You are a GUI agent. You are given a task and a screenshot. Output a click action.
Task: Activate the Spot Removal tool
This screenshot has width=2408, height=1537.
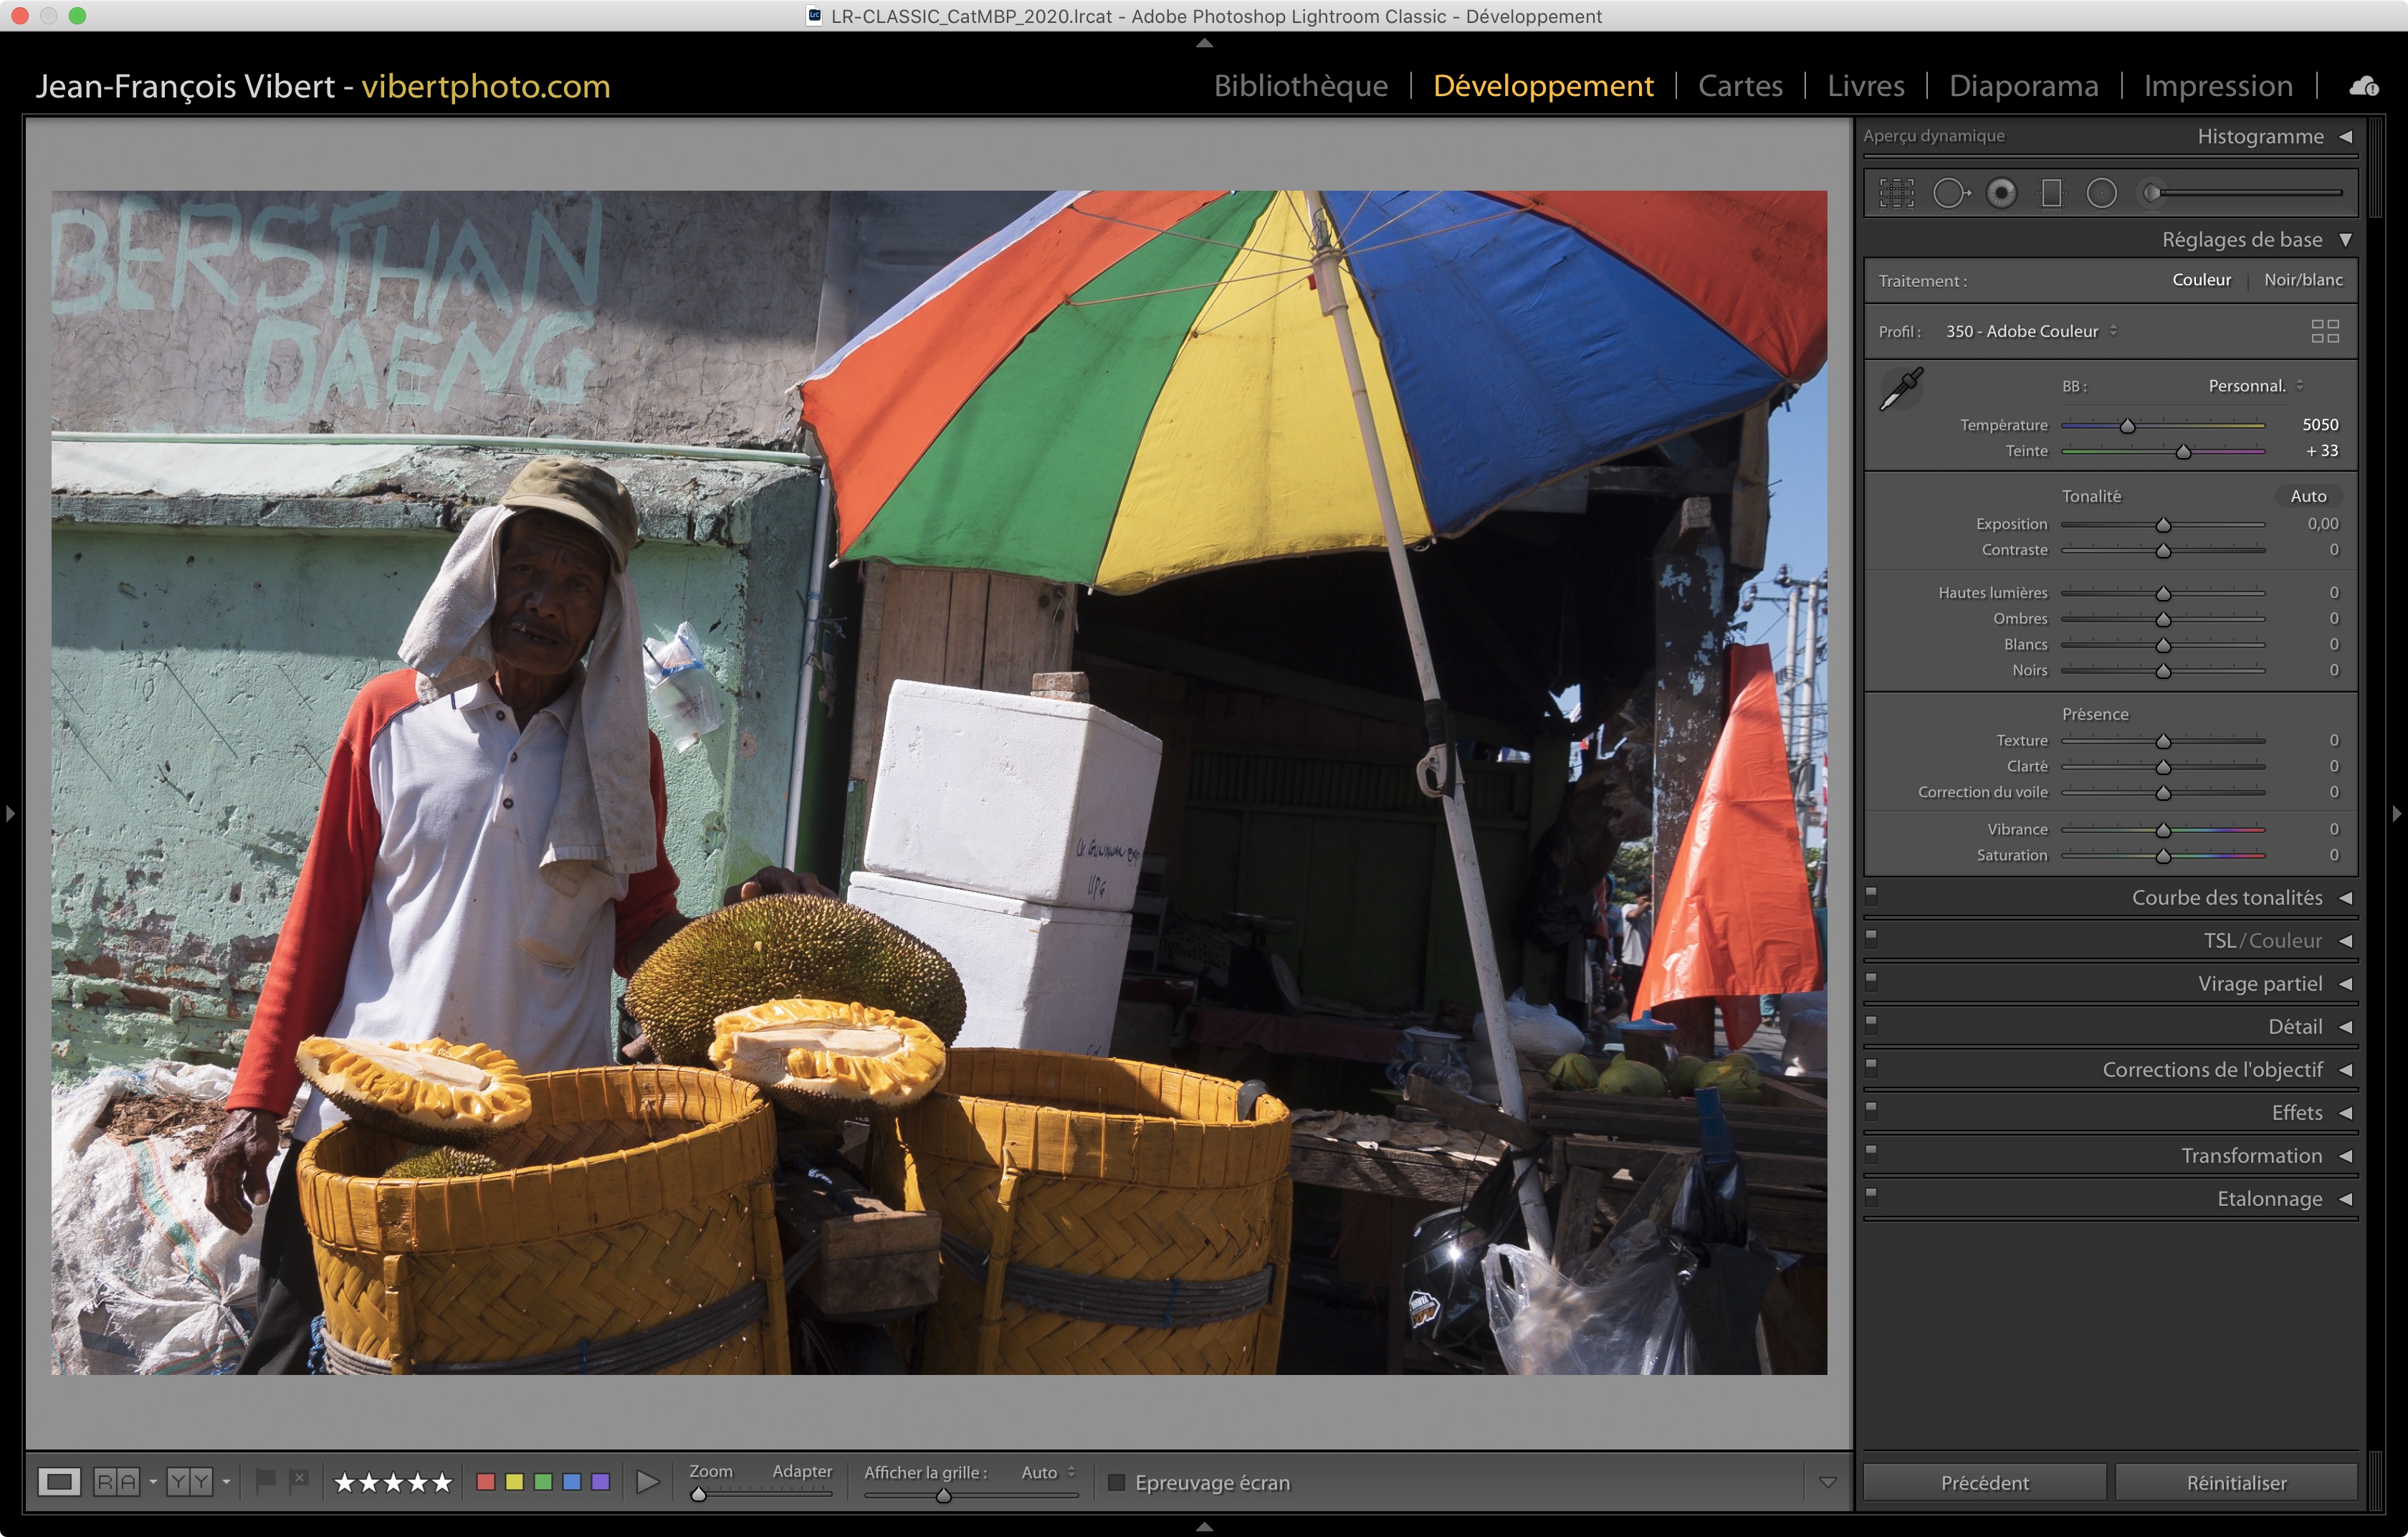(x=1949, y=193)
